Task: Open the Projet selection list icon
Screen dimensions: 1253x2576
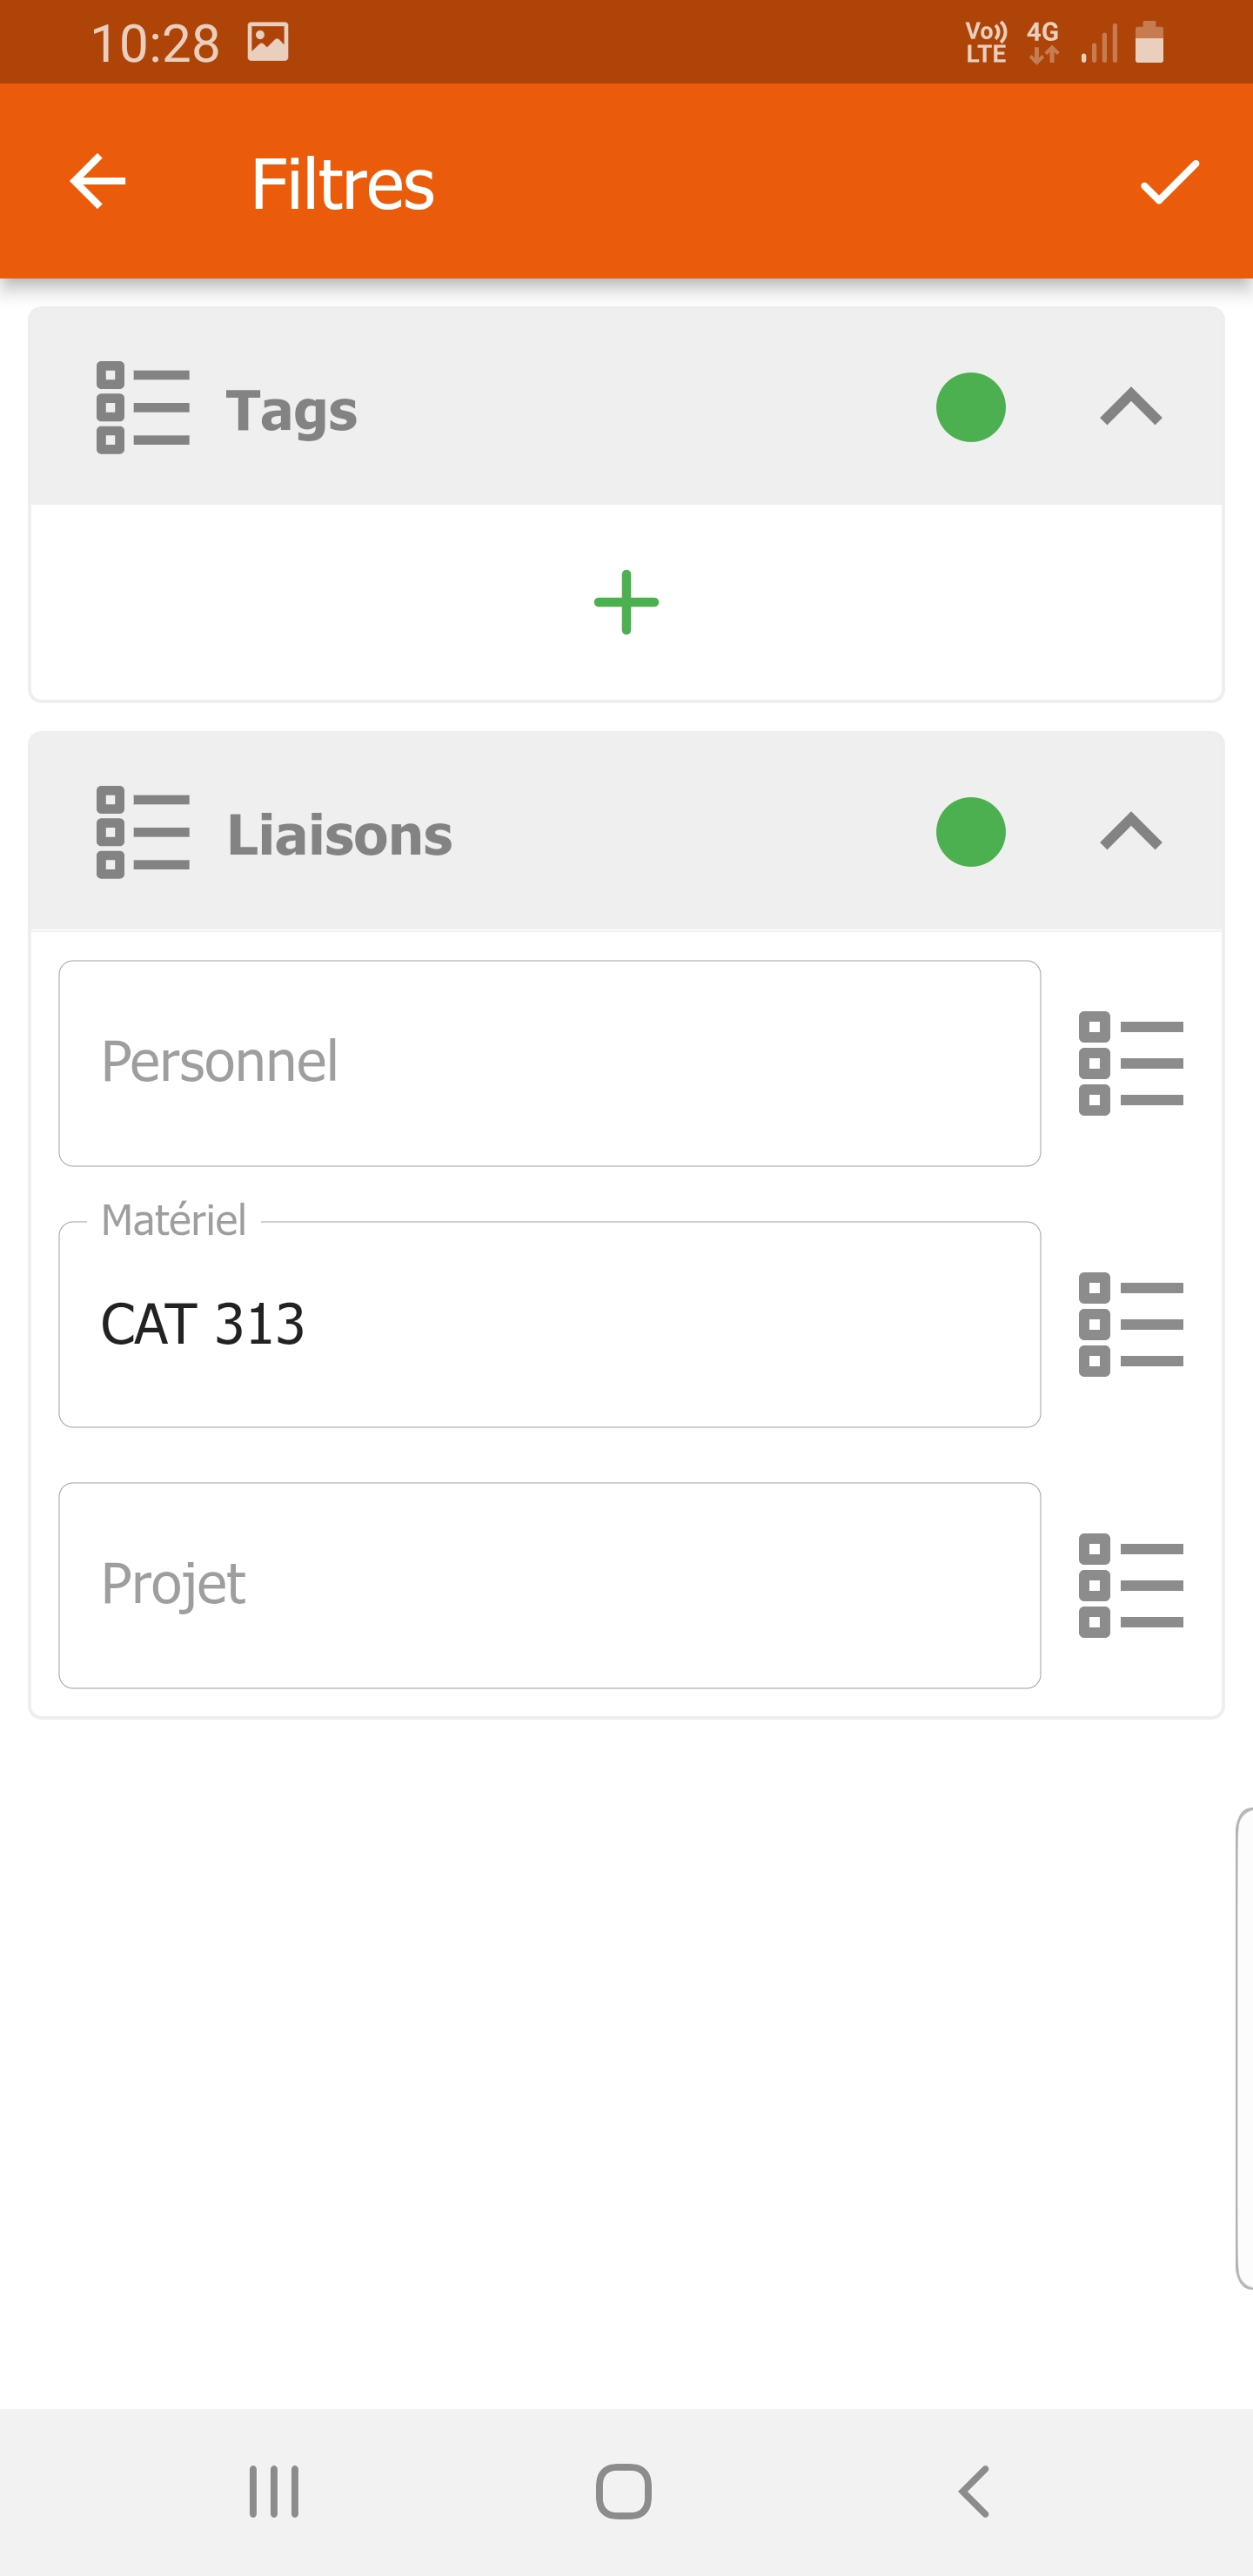Action: (1131, 1585)
